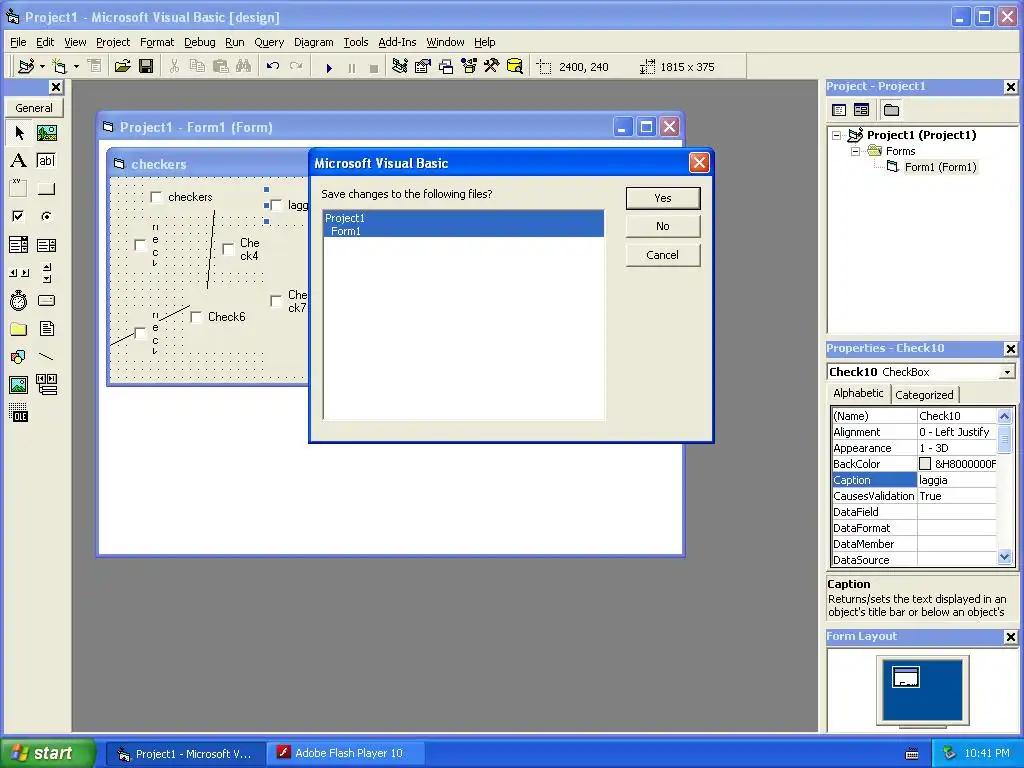Select the DriveListBox control tool
Viewport: 1024px width, 768px height.
(46, 300)
